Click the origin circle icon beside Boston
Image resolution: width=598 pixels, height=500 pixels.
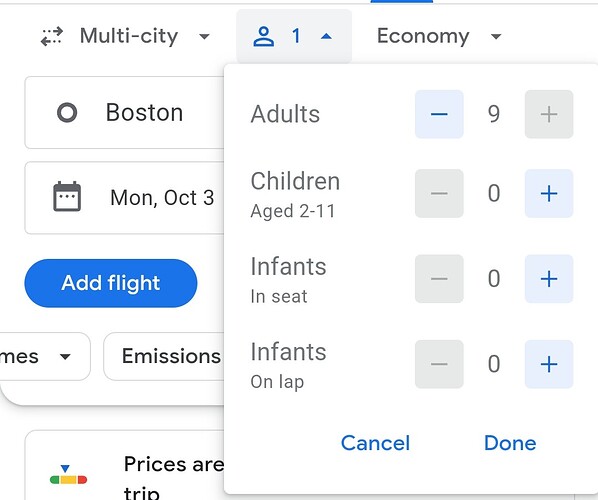67,113
